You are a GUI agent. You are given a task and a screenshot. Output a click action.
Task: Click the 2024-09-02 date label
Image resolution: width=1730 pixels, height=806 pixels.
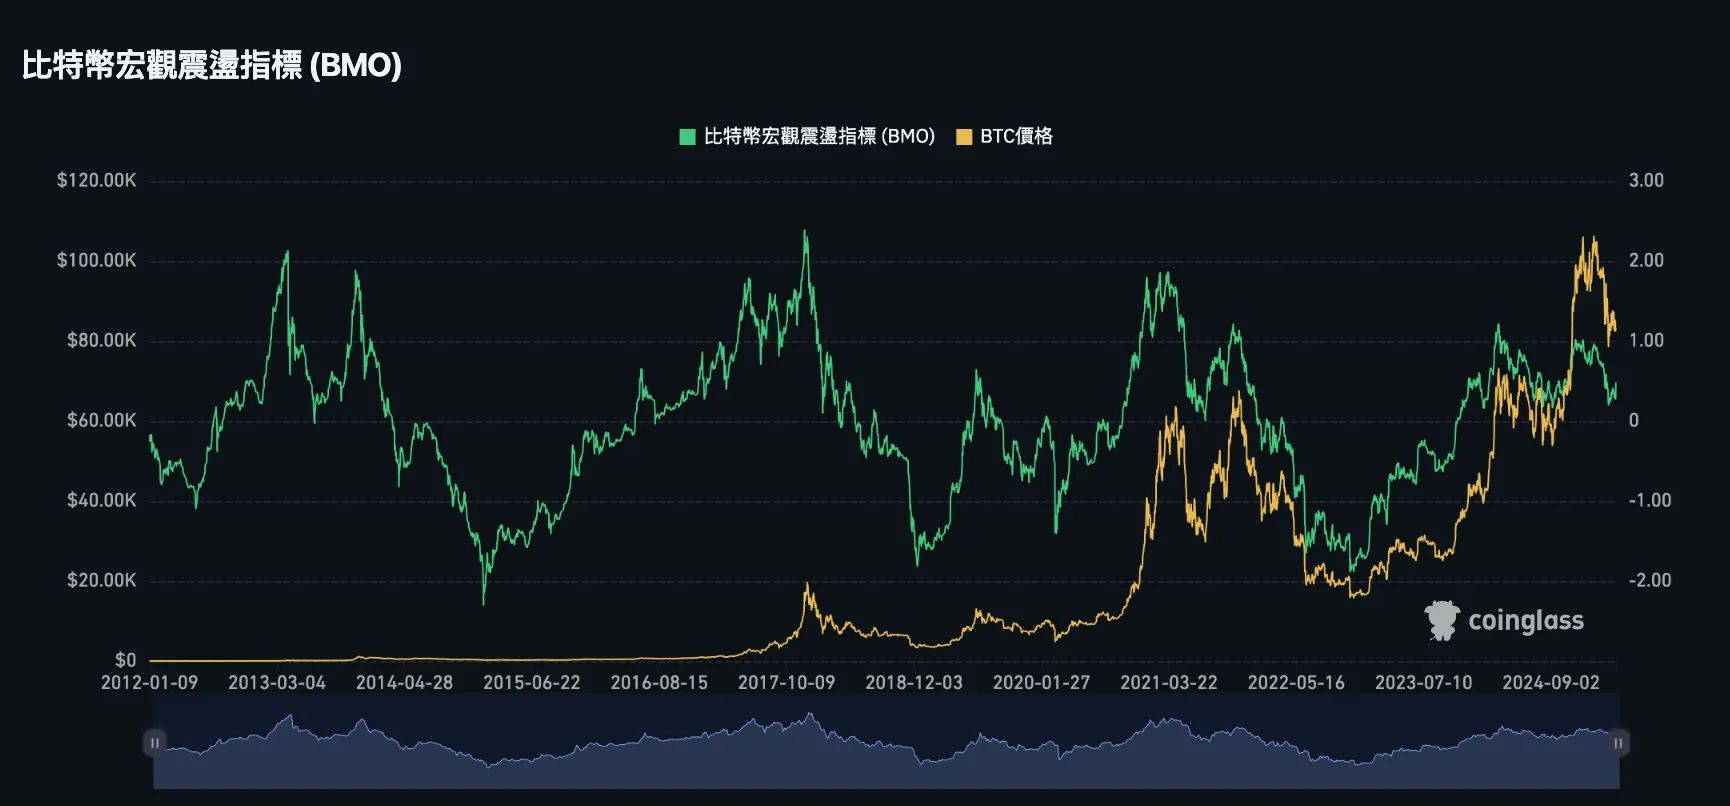tap(1550, 682)
